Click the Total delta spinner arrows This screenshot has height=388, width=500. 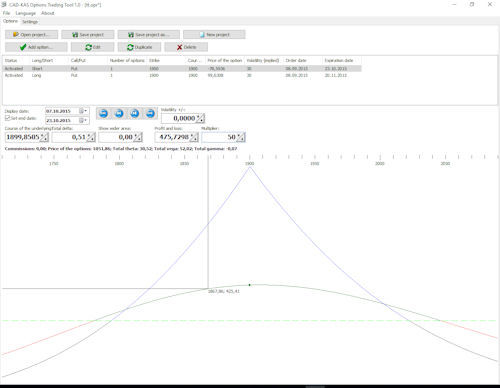click(x=91, y=137)
